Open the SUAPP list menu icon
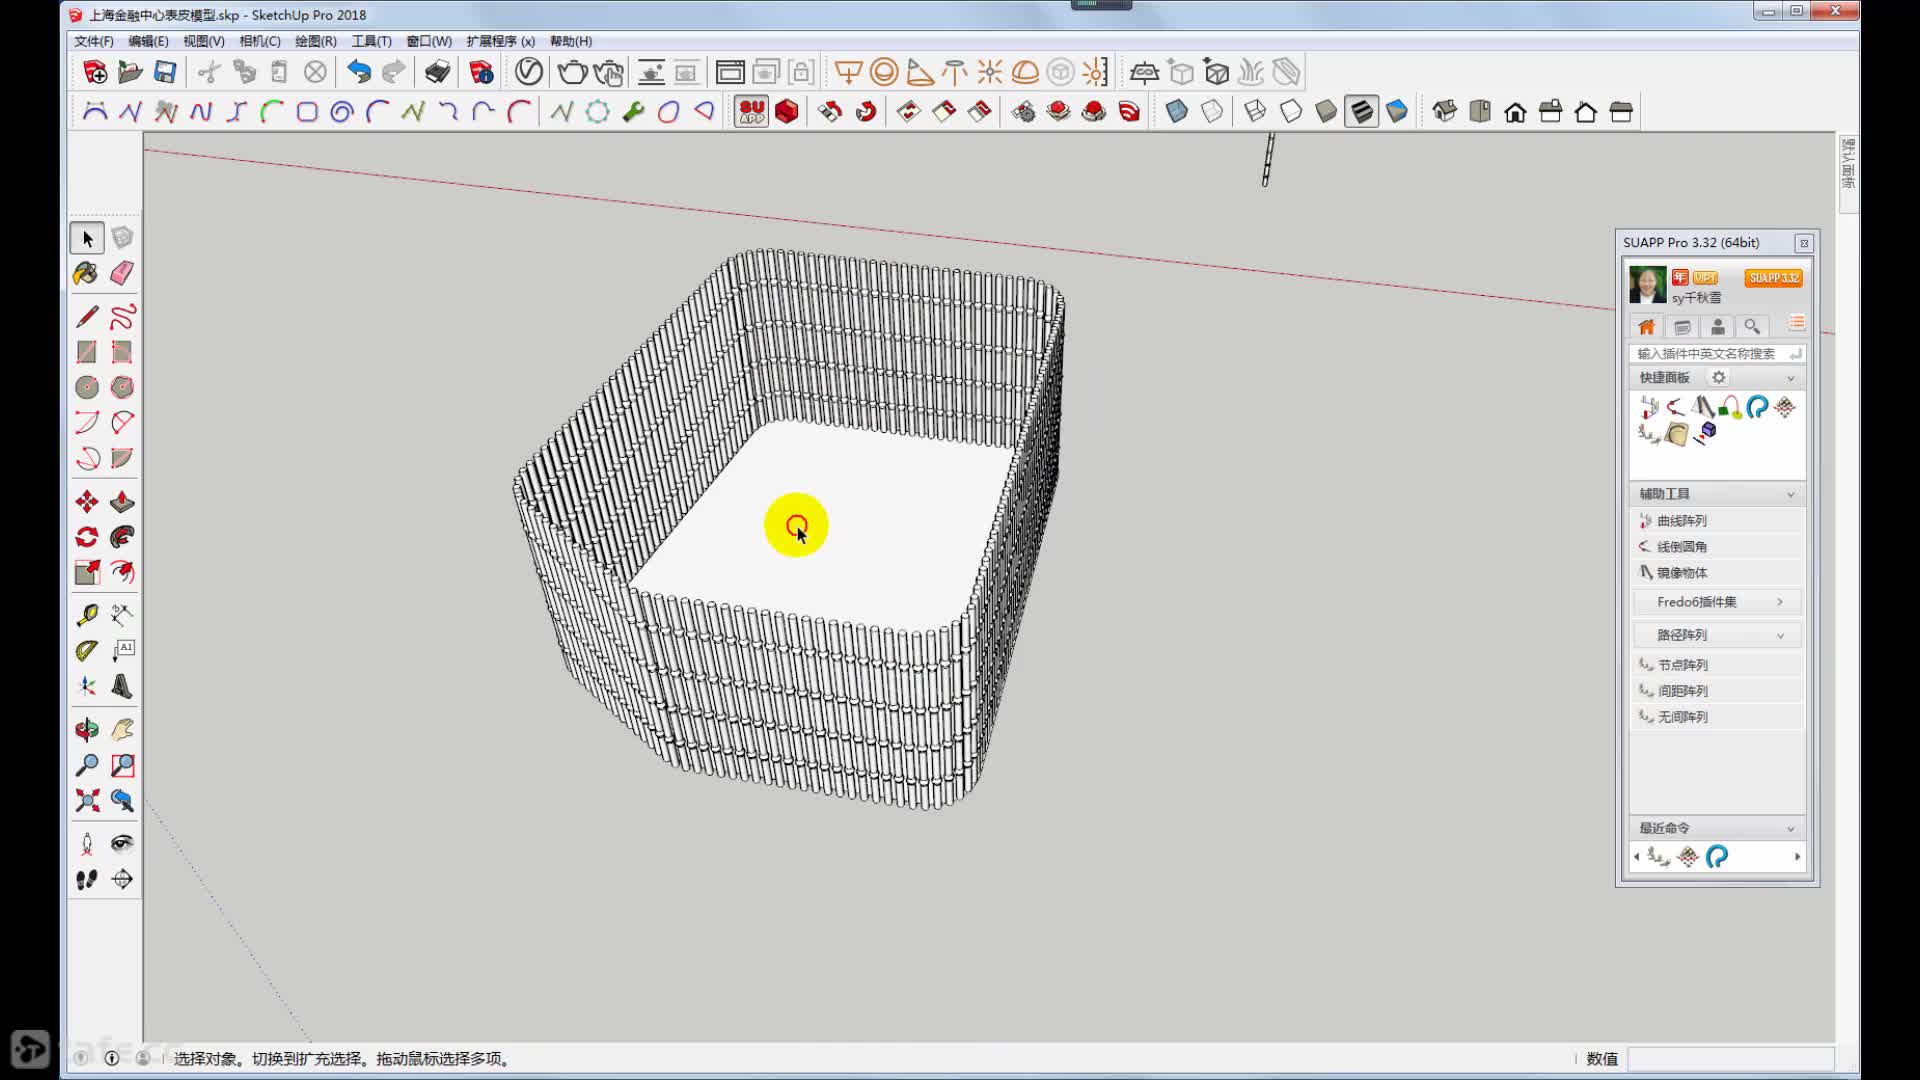This screenshot has height=1080, width=1920. (x=1796, y=324)
